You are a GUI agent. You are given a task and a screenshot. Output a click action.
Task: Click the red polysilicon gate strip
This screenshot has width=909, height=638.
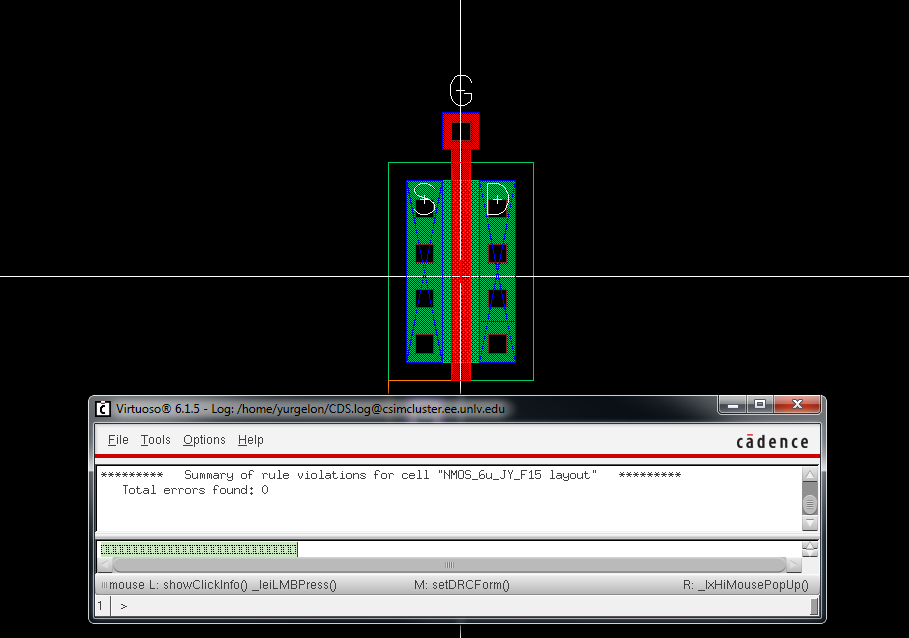coord(461,240)
